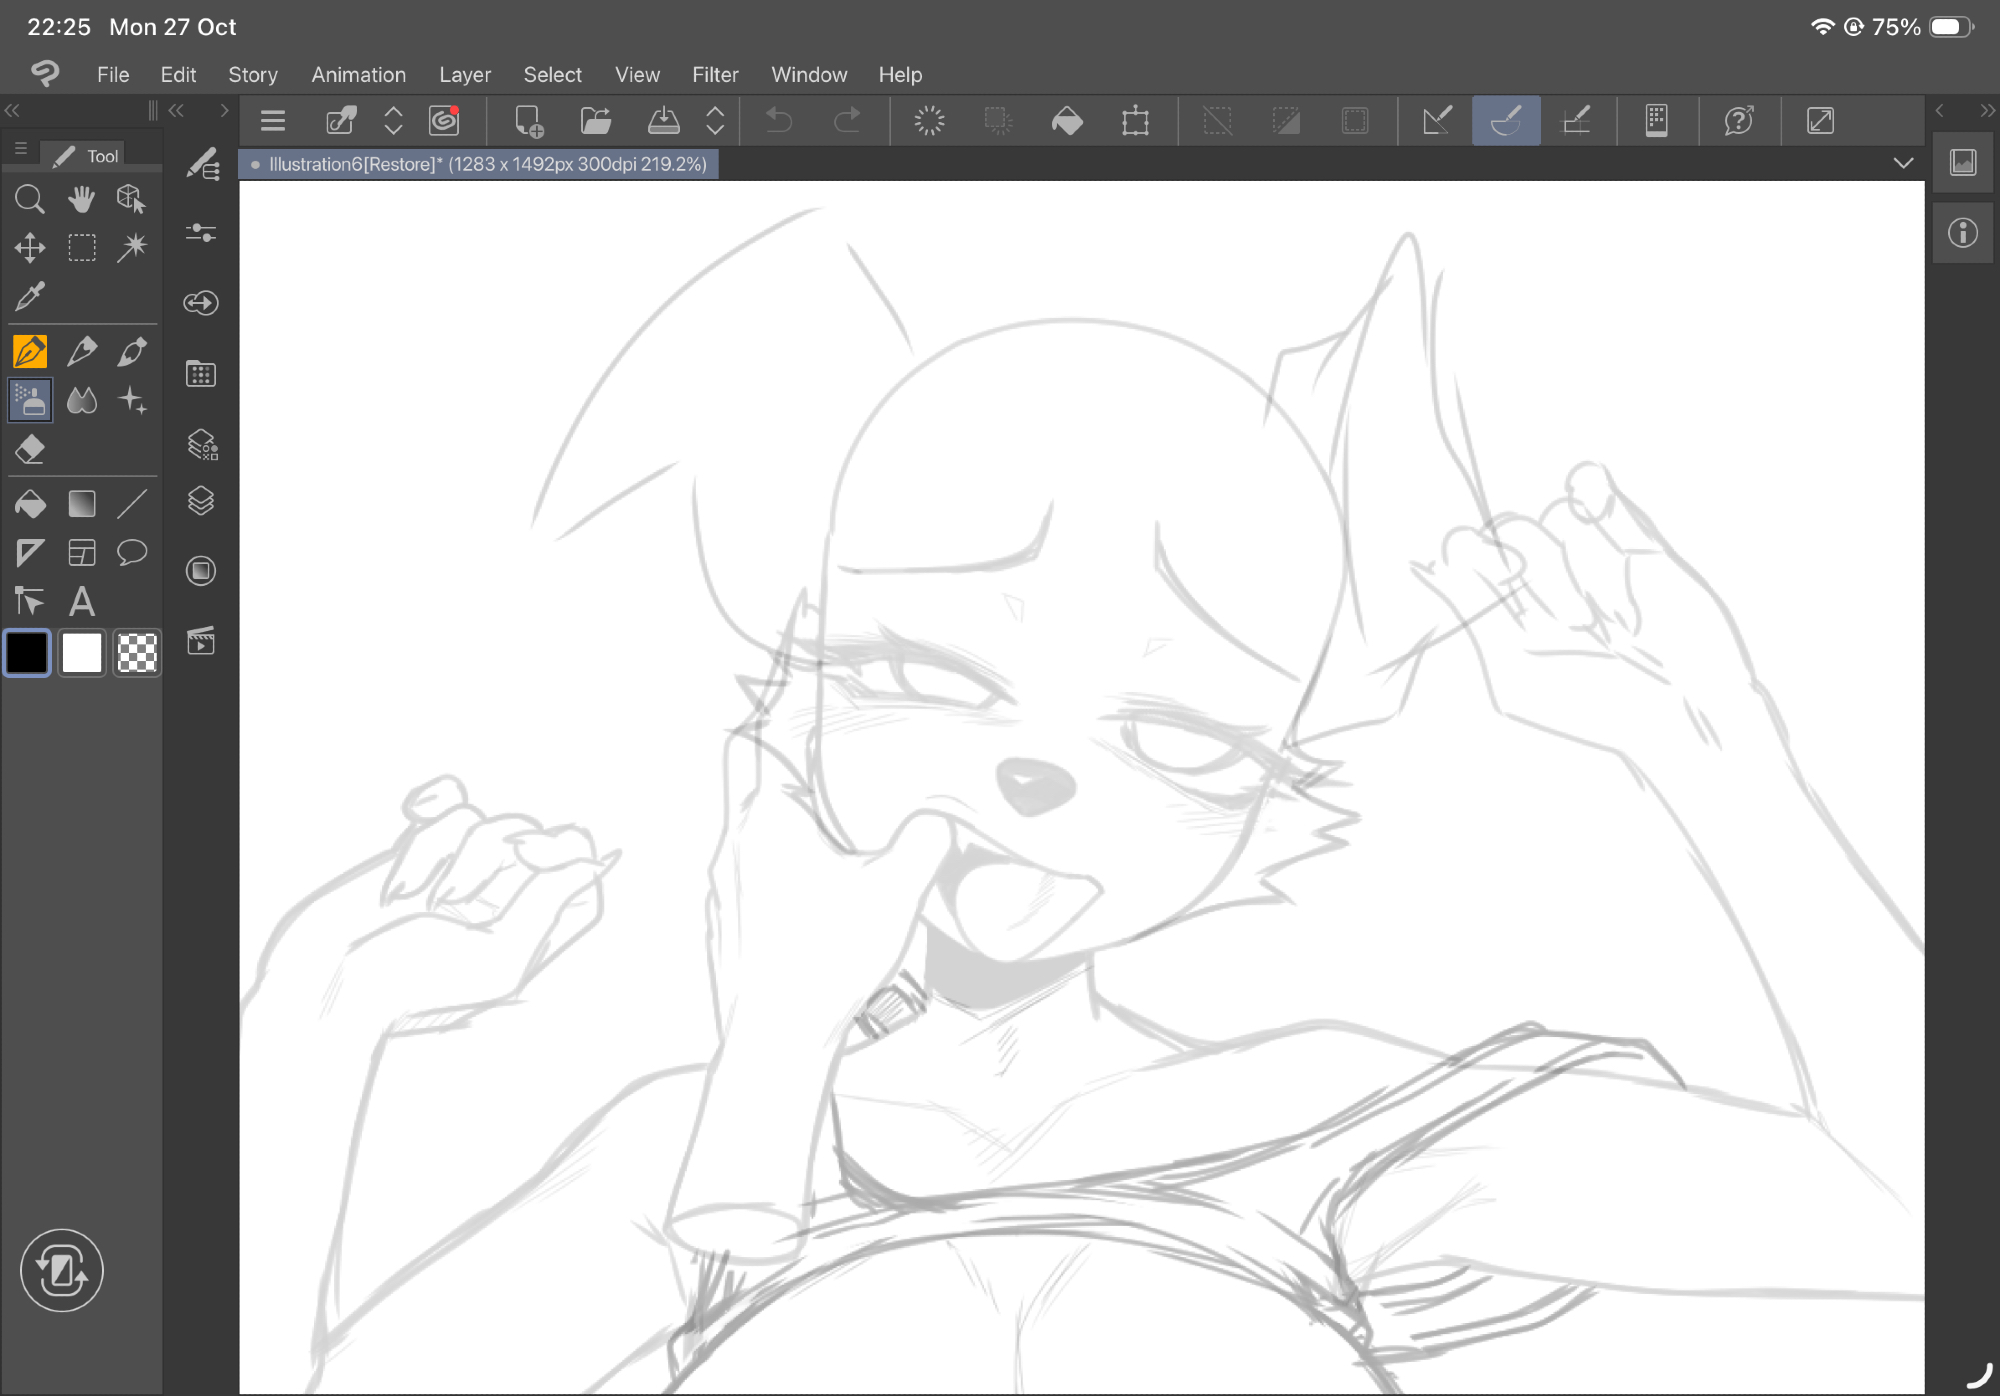
Task: Select the transparent color swatch
Action: (137, 654)
